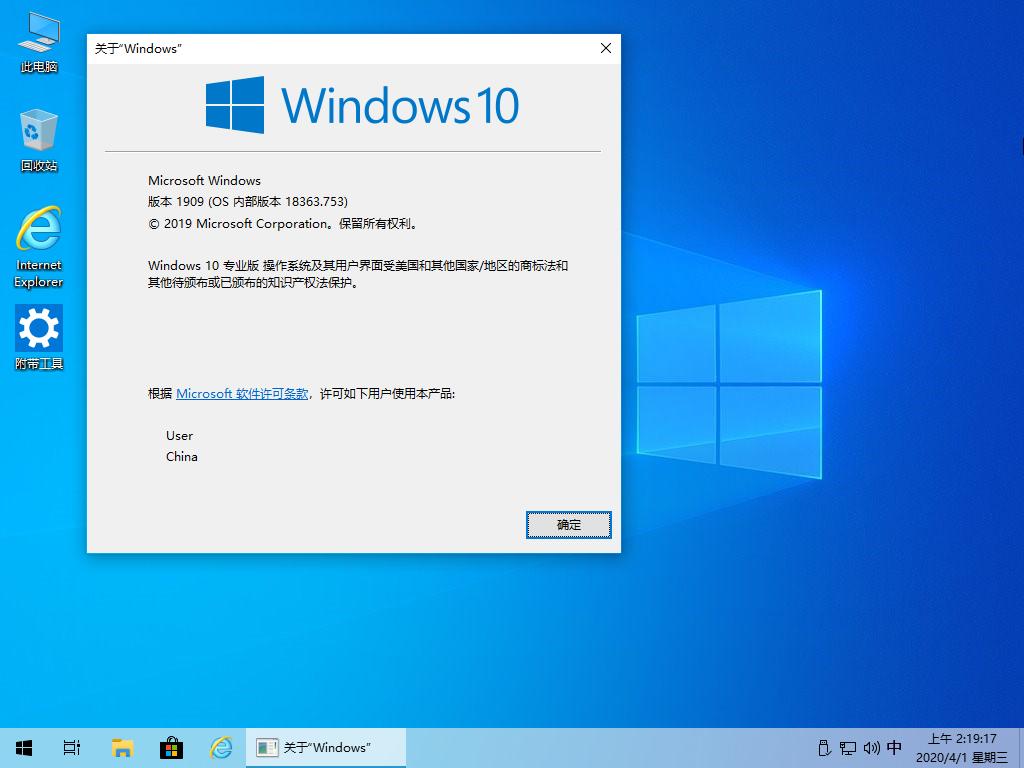Select the 回收站 recycle bin icon
The width and height of the screenshot is (1024, 768).
coord(39,140)
